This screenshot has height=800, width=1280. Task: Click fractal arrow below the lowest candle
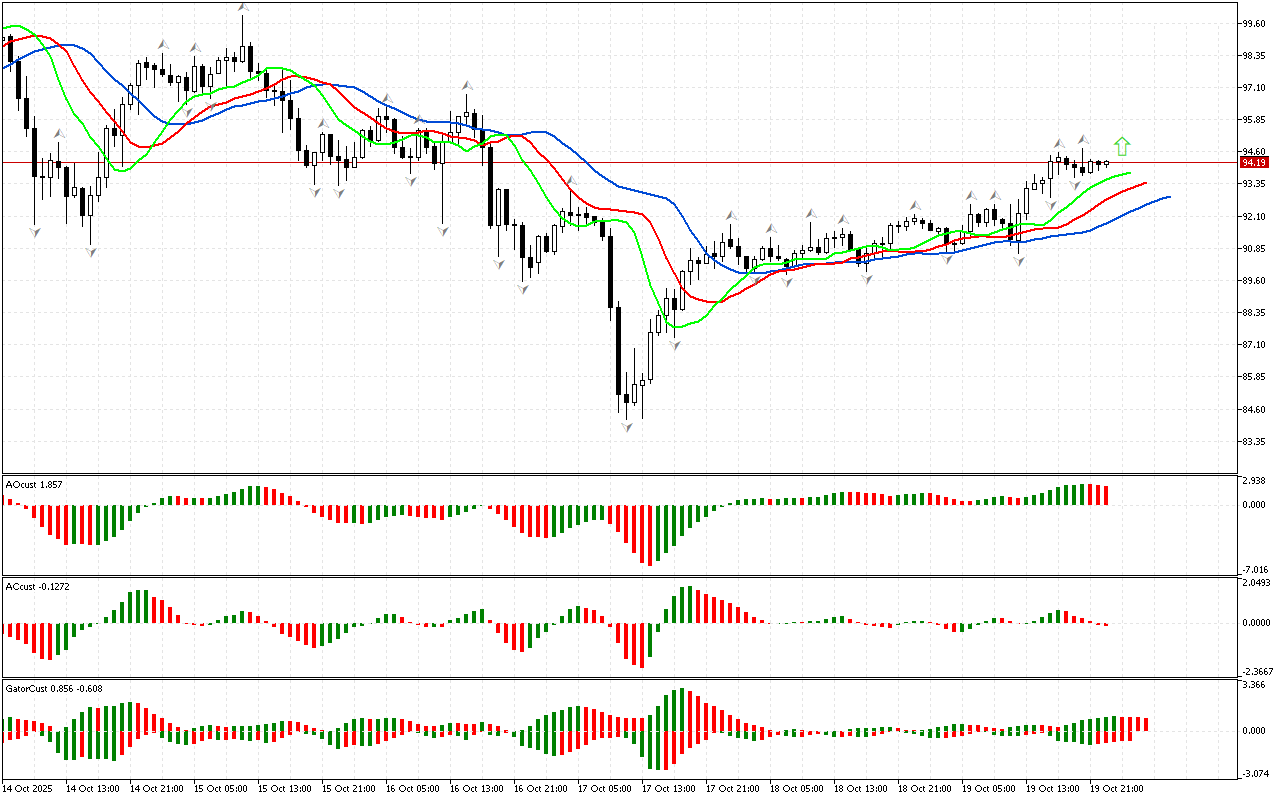[627, 427]
